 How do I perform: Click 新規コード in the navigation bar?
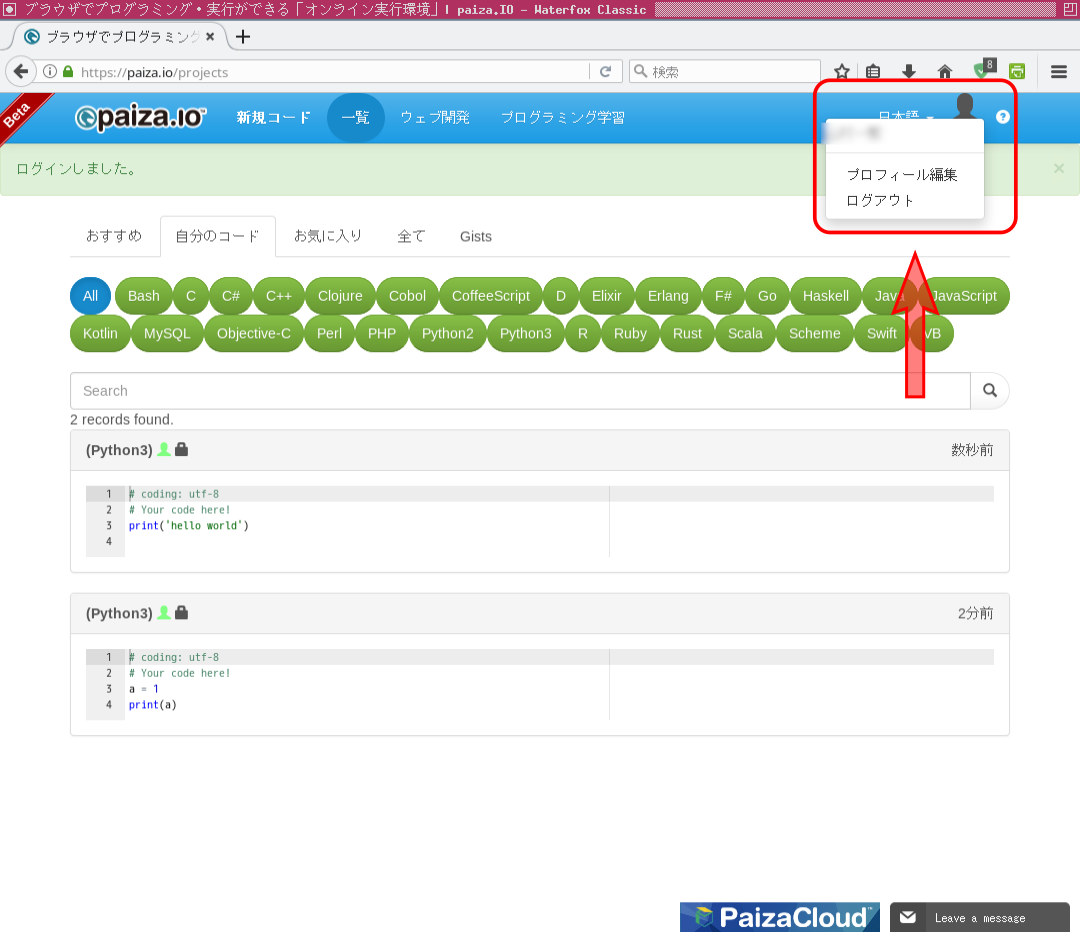tap(273, 117)
